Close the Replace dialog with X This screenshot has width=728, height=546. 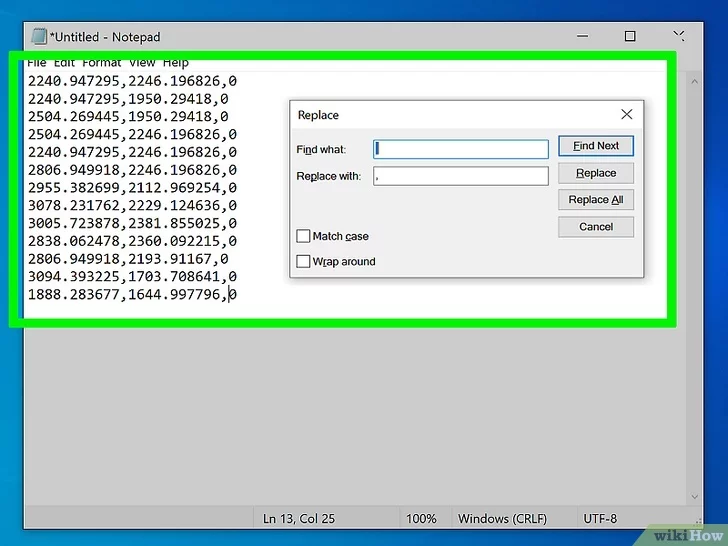click(x=626, y=114)
